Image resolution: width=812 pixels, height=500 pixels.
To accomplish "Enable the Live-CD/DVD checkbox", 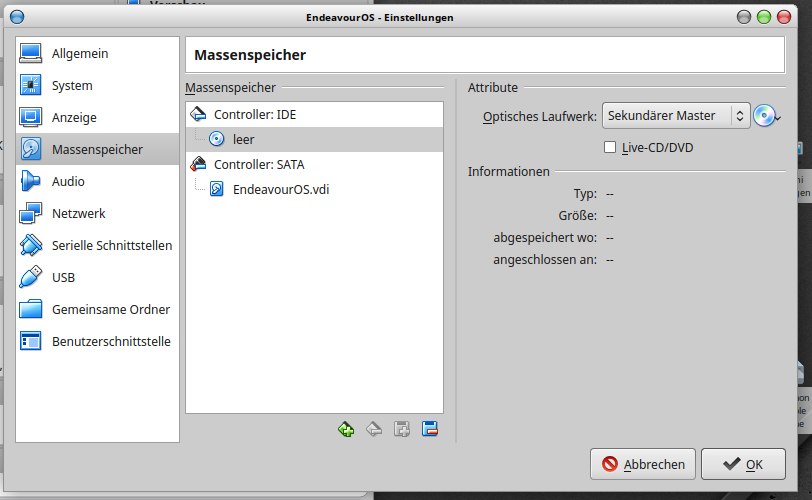I will [x=610, y=148].
